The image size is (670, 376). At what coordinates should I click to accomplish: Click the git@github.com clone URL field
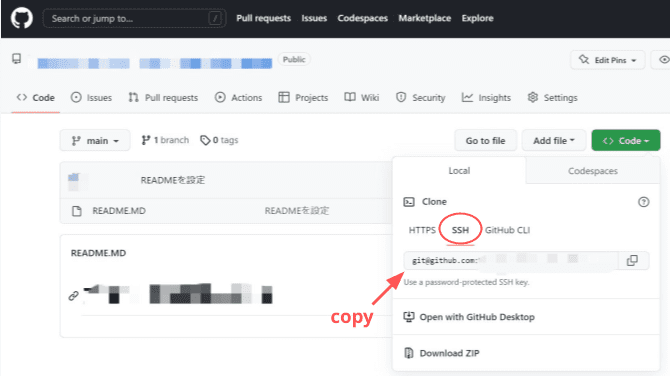coord(511,260)
